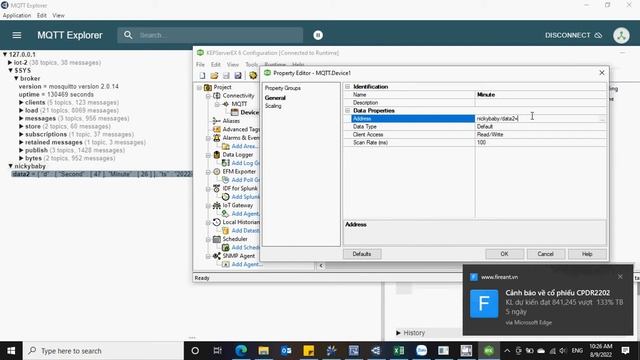Viewport: 640px width, 360px height.
Task: Open Task View on taskbar
Action: [x=218, y=351]
